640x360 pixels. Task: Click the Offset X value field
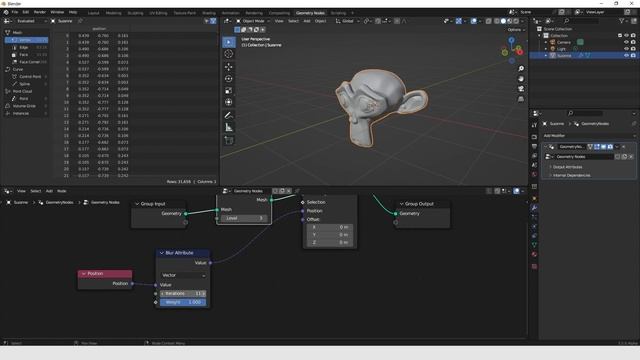coord(330,227)
